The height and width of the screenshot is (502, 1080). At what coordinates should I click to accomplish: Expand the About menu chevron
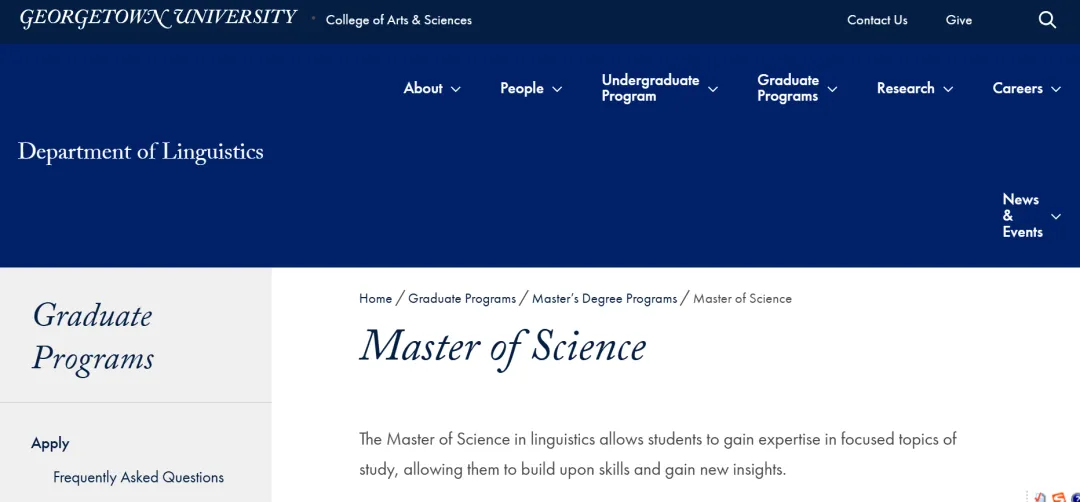455,89
